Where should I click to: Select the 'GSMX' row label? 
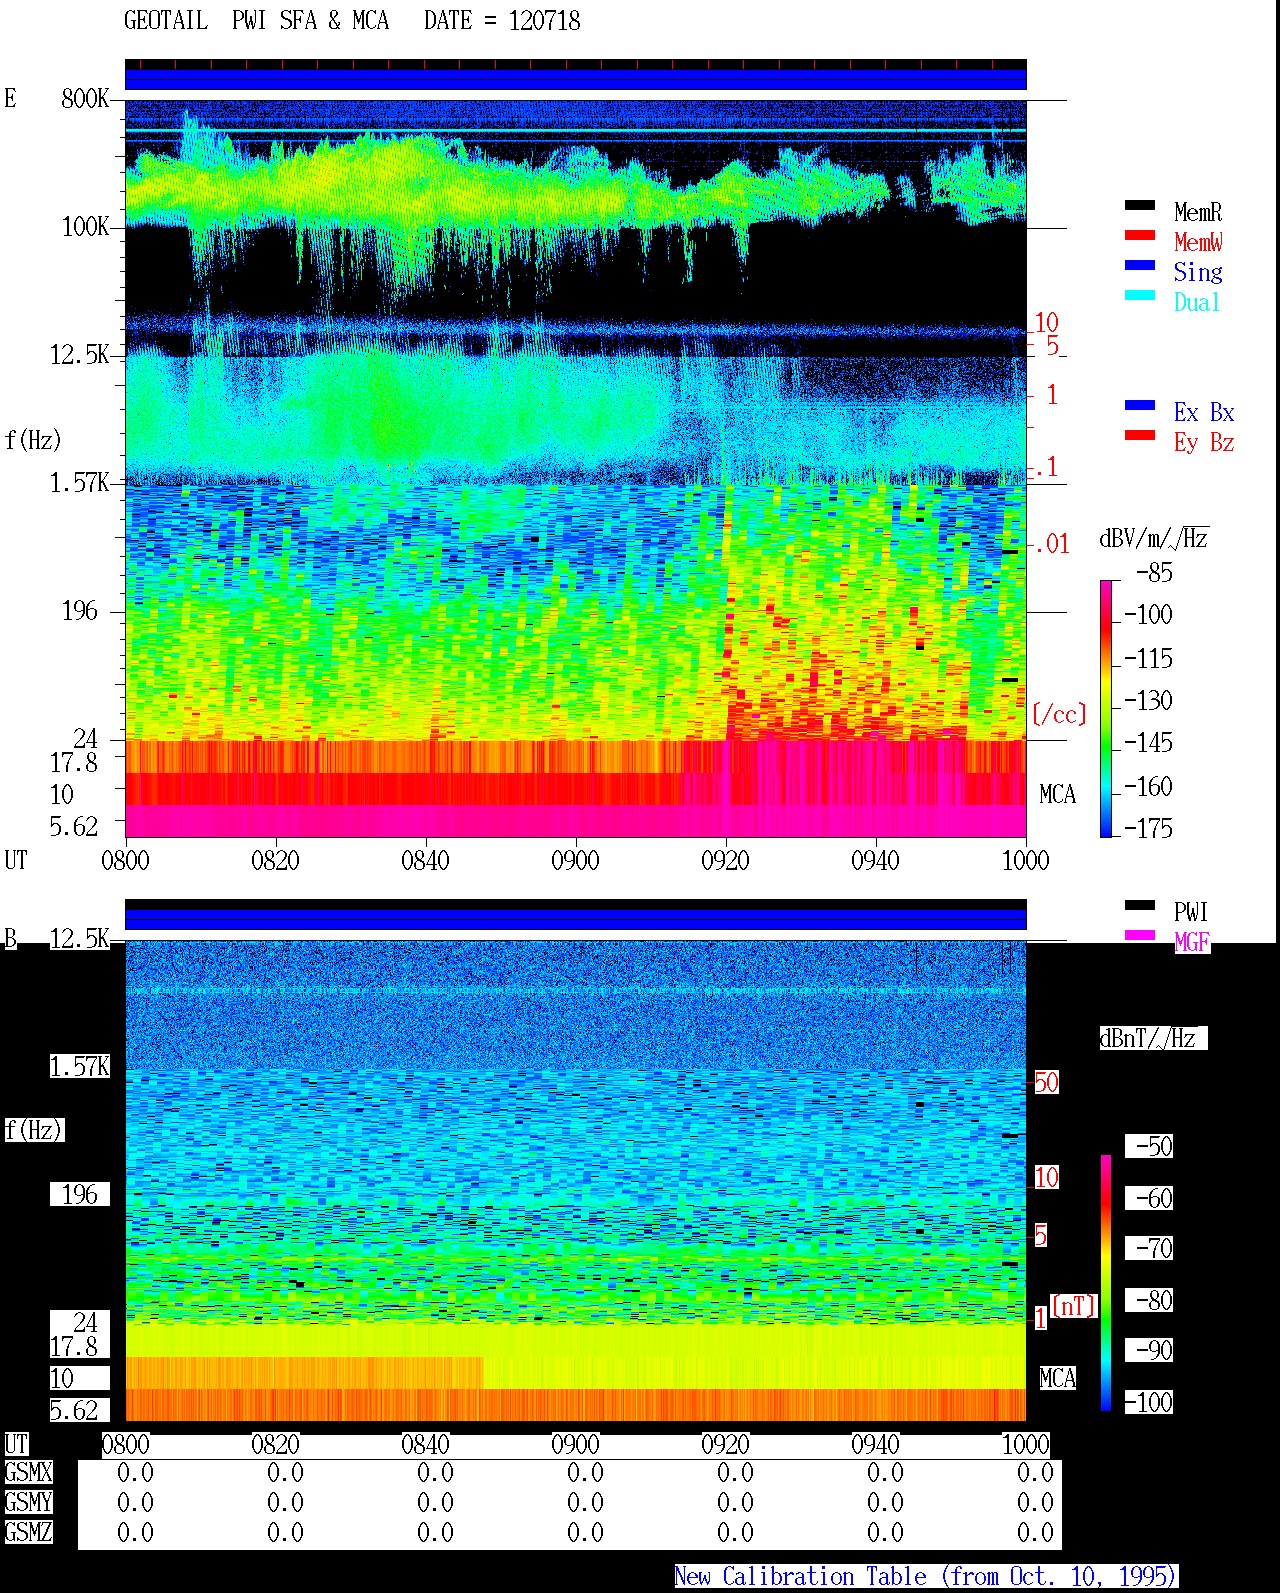click(x=28, y=1473)
